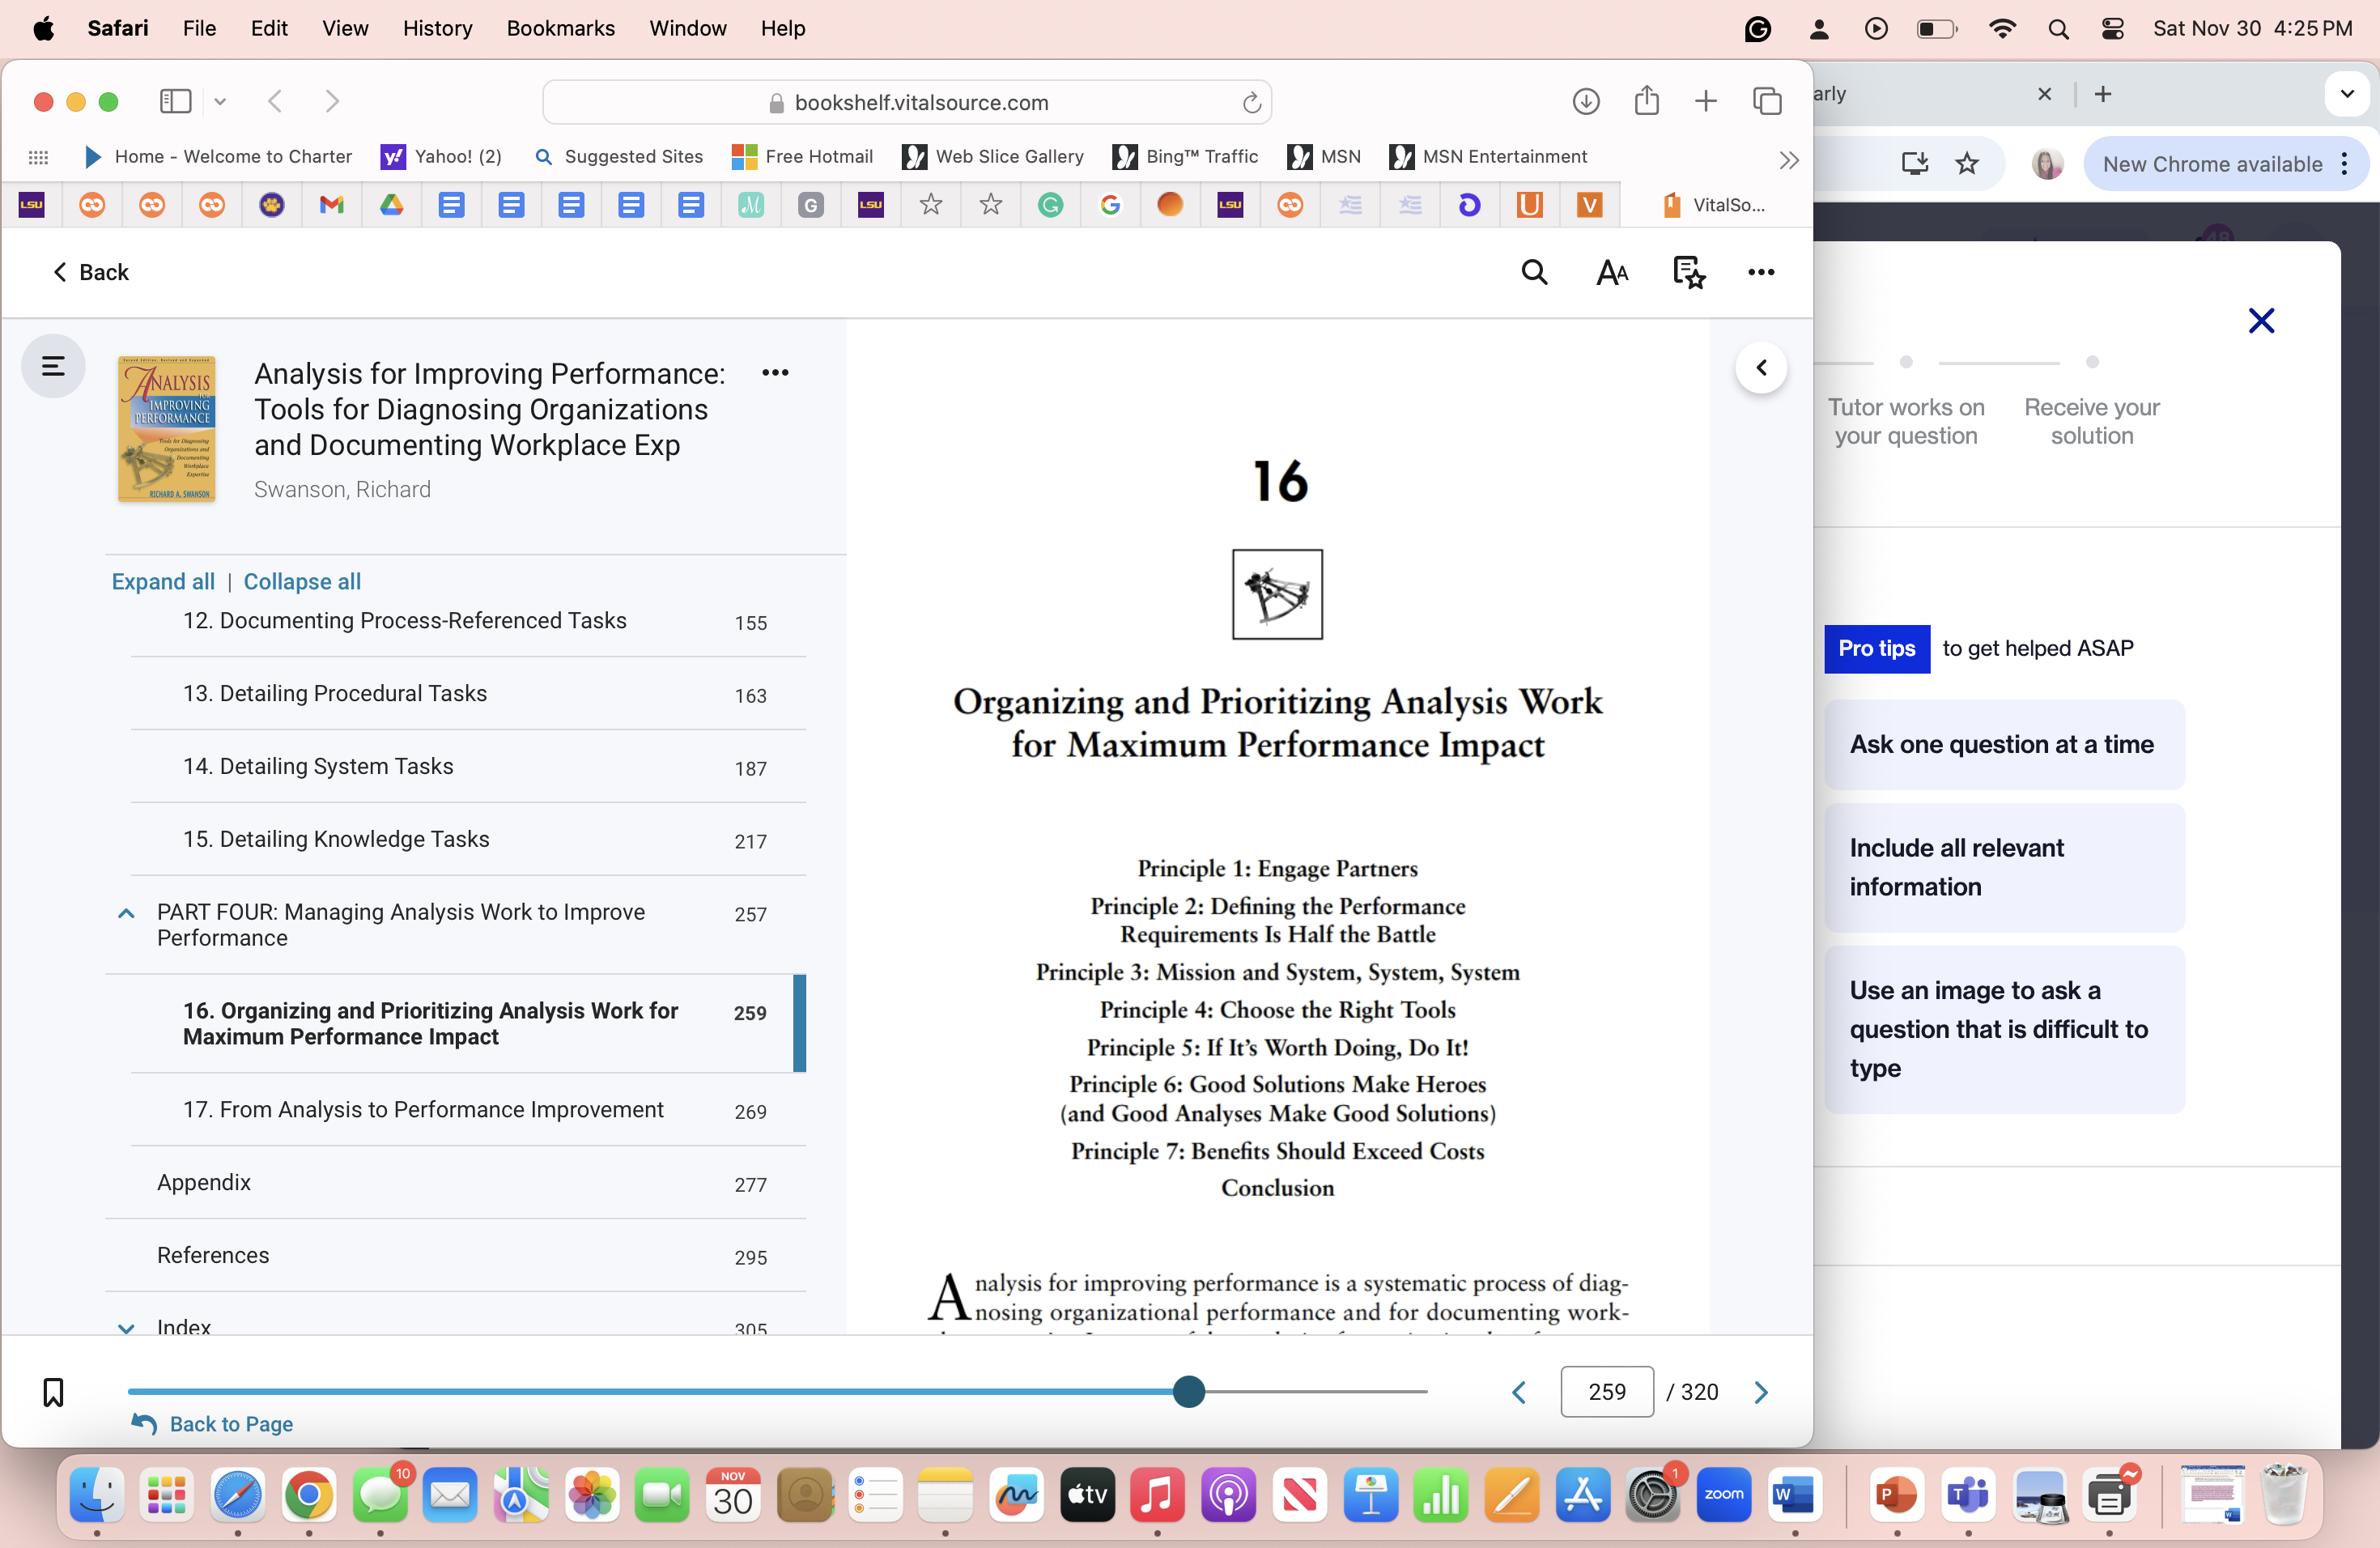Toggle the Safari sidebar button

176,101
